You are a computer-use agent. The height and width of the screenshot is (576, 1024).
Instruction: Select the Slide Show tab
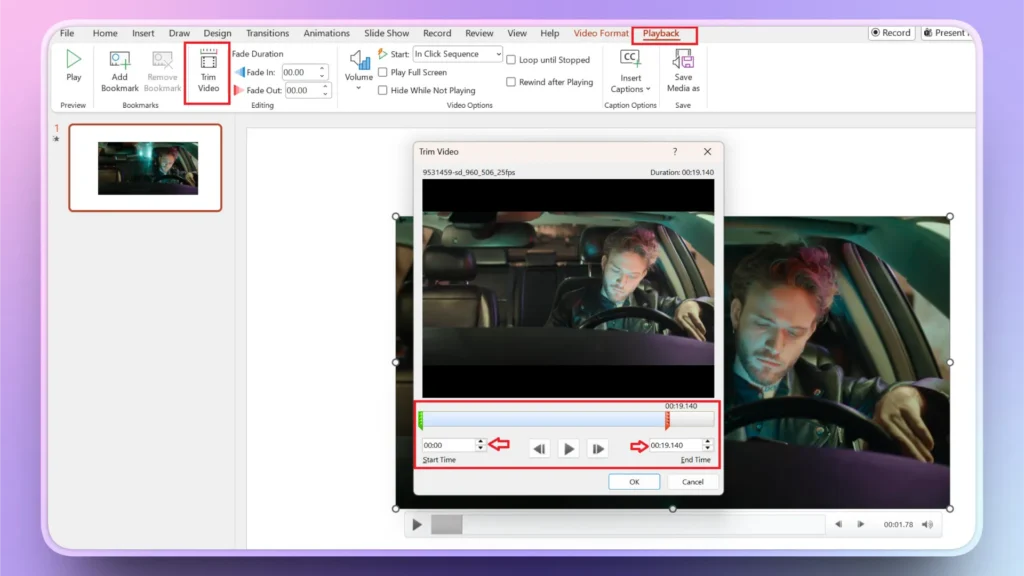387,33
